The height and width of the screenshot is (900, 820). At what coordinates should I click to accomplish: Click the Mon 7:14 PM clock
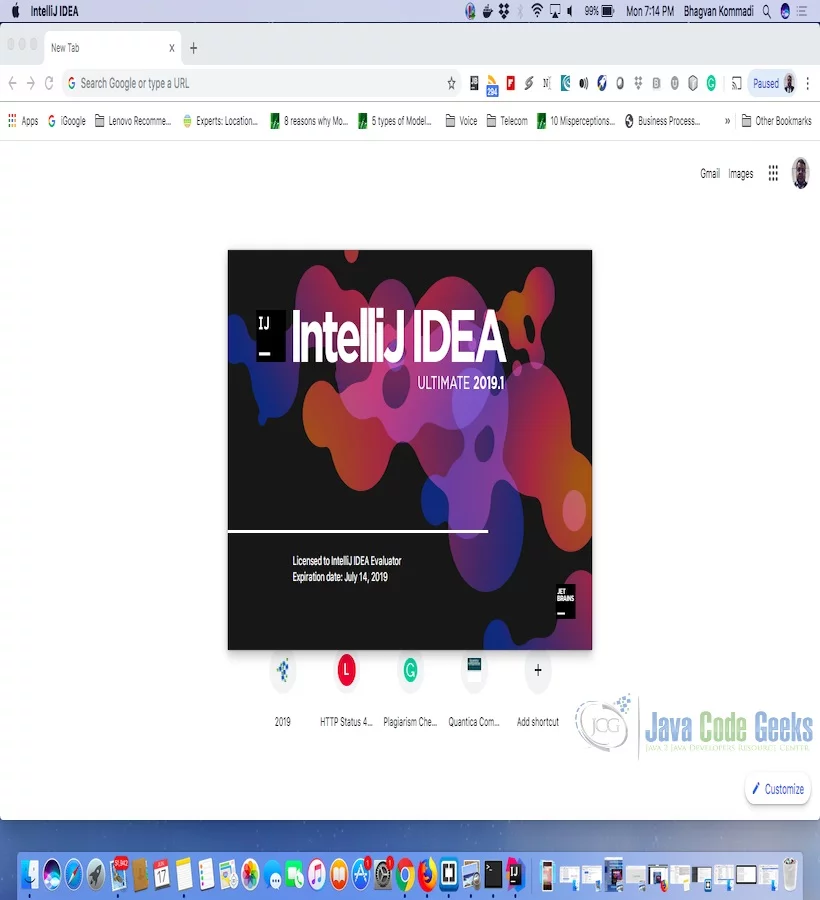tap(650, 11)
